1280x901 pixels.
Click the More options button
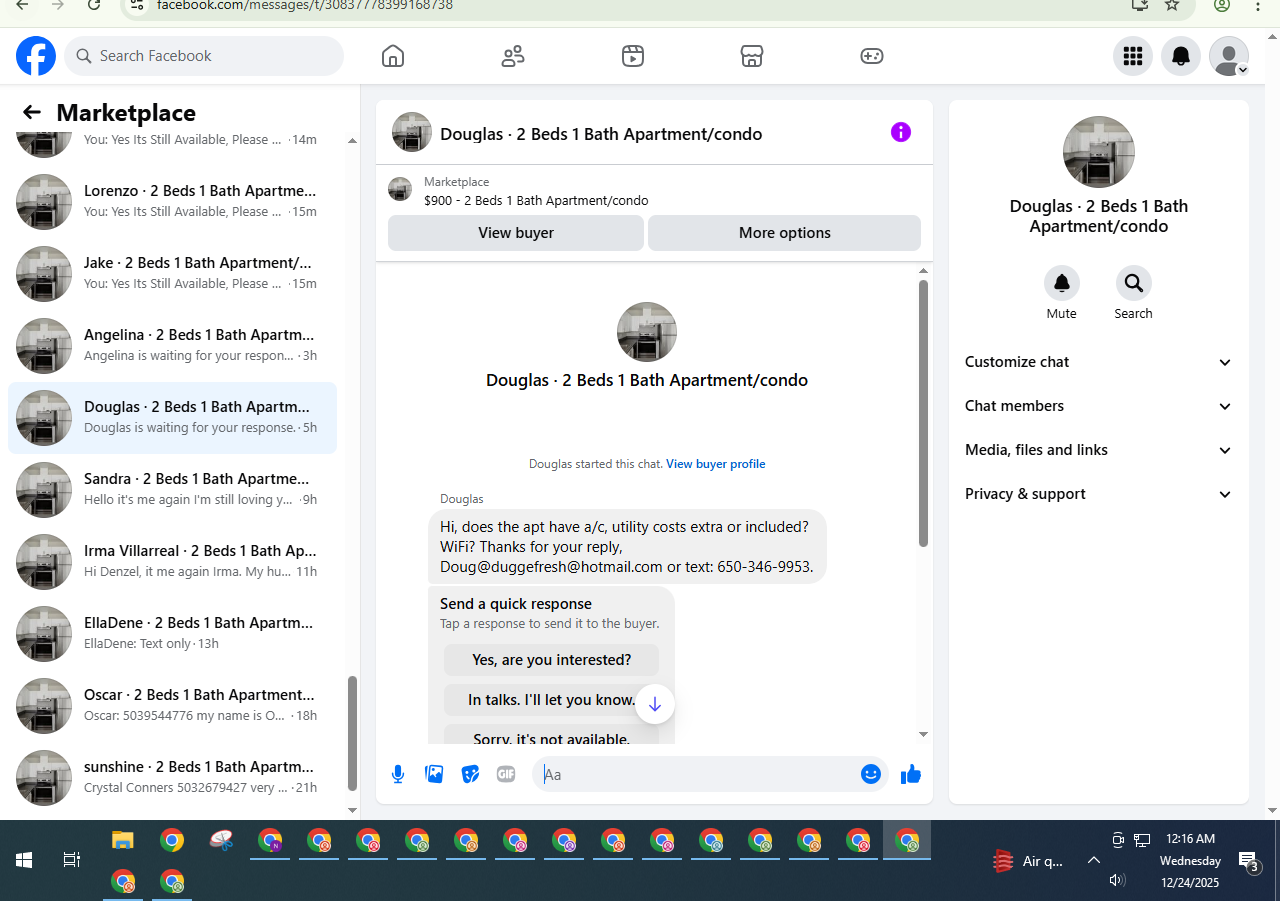point(785,233)
